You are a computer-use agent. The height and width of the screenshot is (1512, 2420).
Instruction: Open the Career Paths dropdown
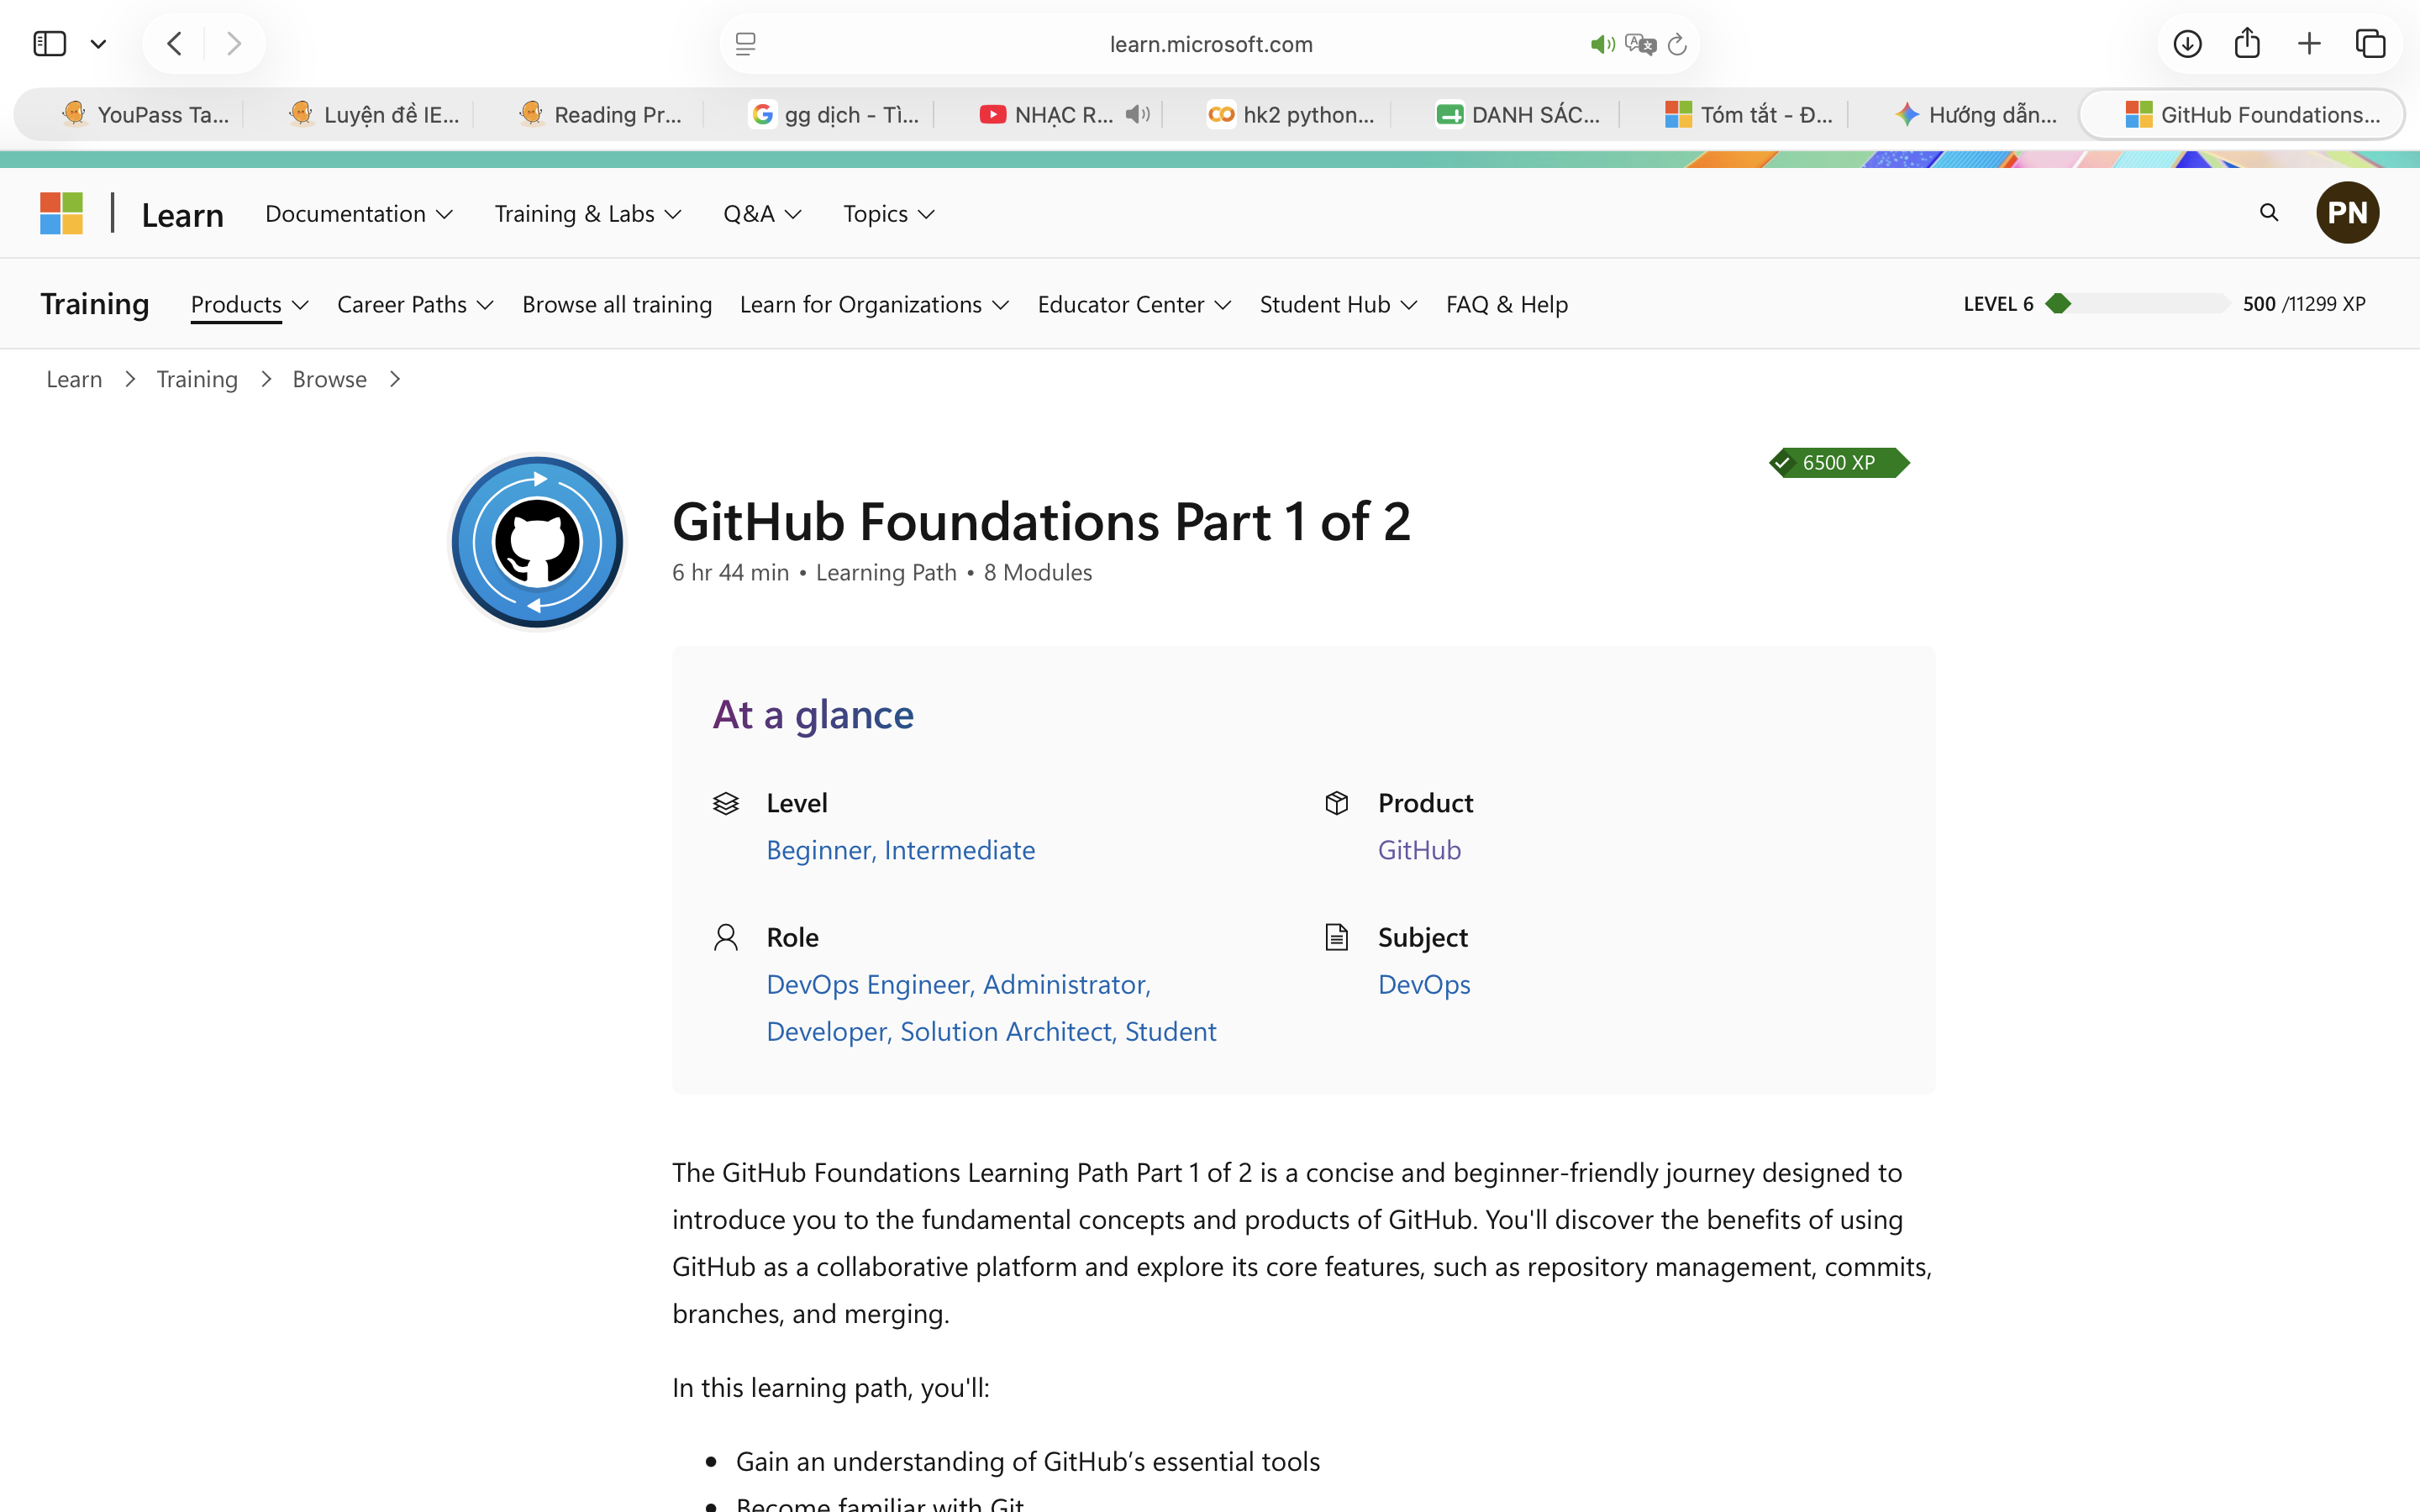(x=415, y=304)
